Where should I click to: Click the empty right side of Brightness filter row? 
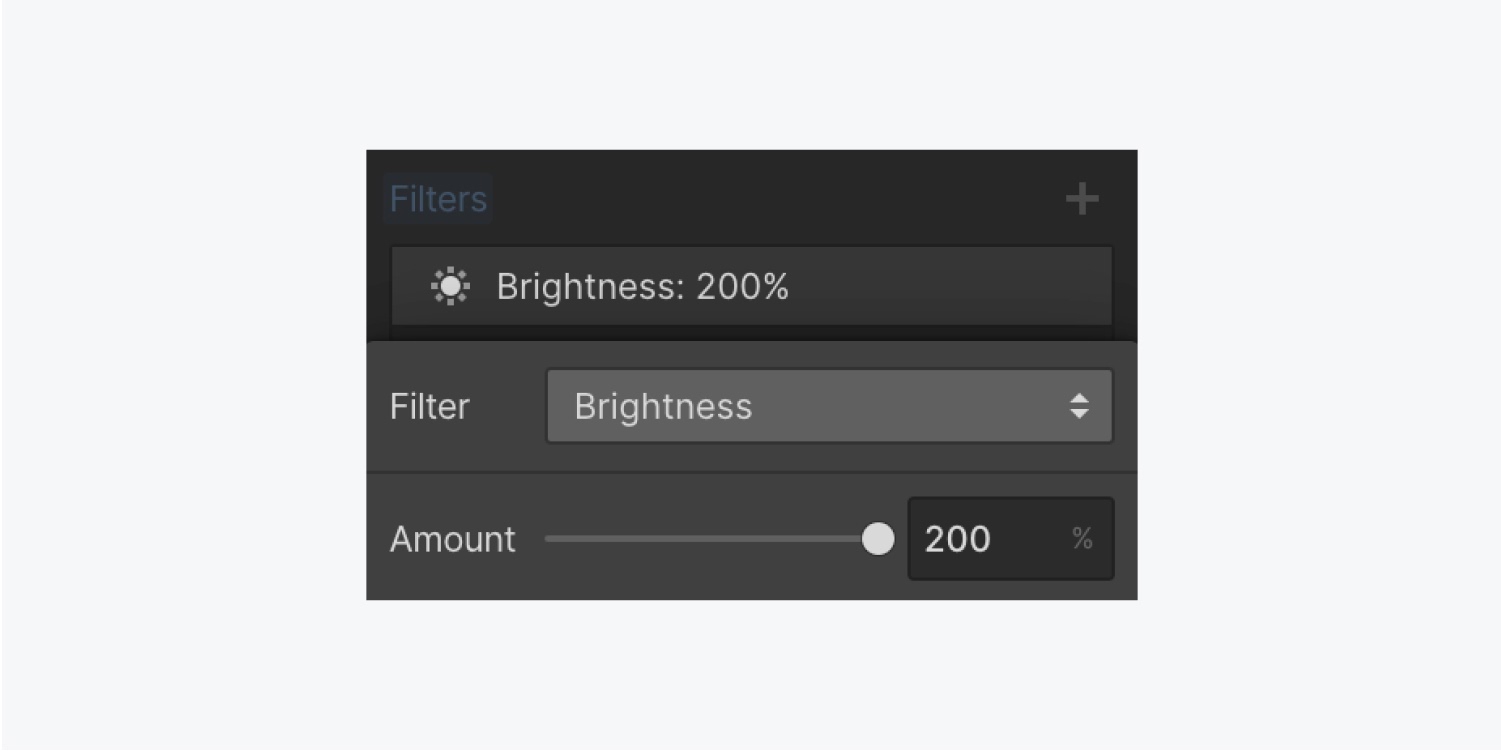(x=950, y=287)
